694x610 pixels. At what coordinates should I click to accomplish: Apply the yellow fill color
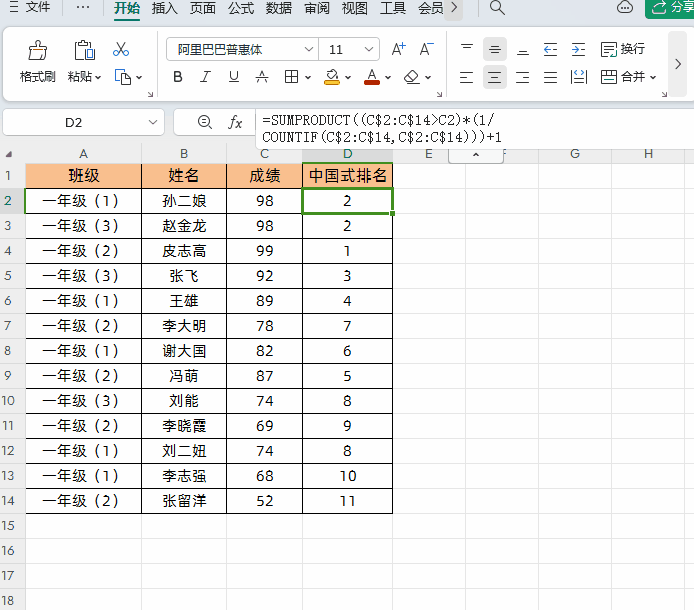(332, 77)
